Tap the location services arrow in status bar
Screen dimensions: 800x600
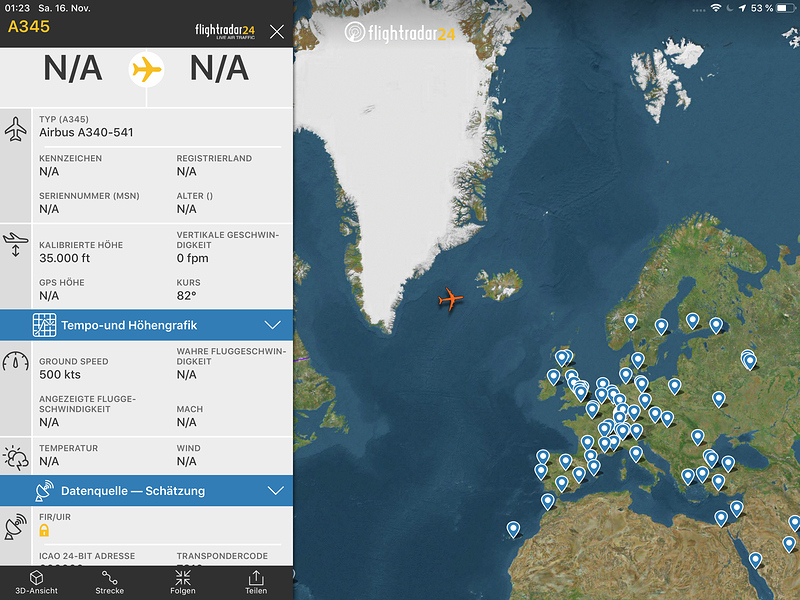[x=742, y=8]
